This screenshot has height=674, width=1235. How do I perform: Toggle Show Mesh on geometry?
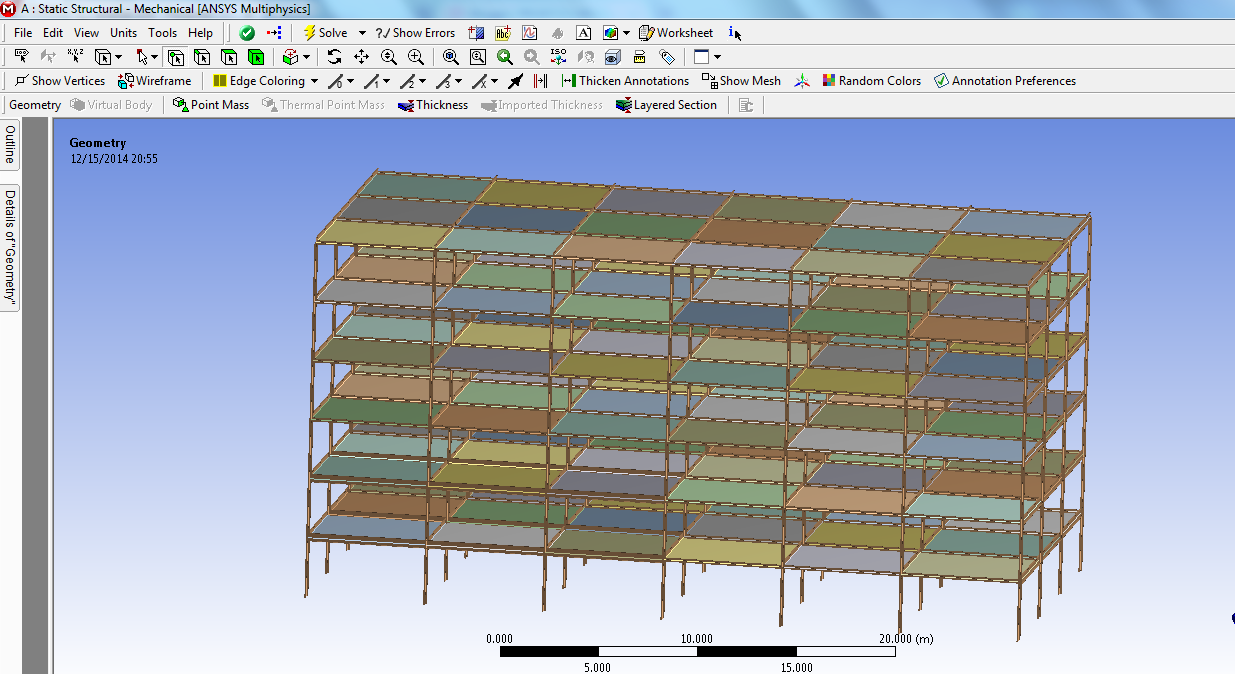(740, 80)
